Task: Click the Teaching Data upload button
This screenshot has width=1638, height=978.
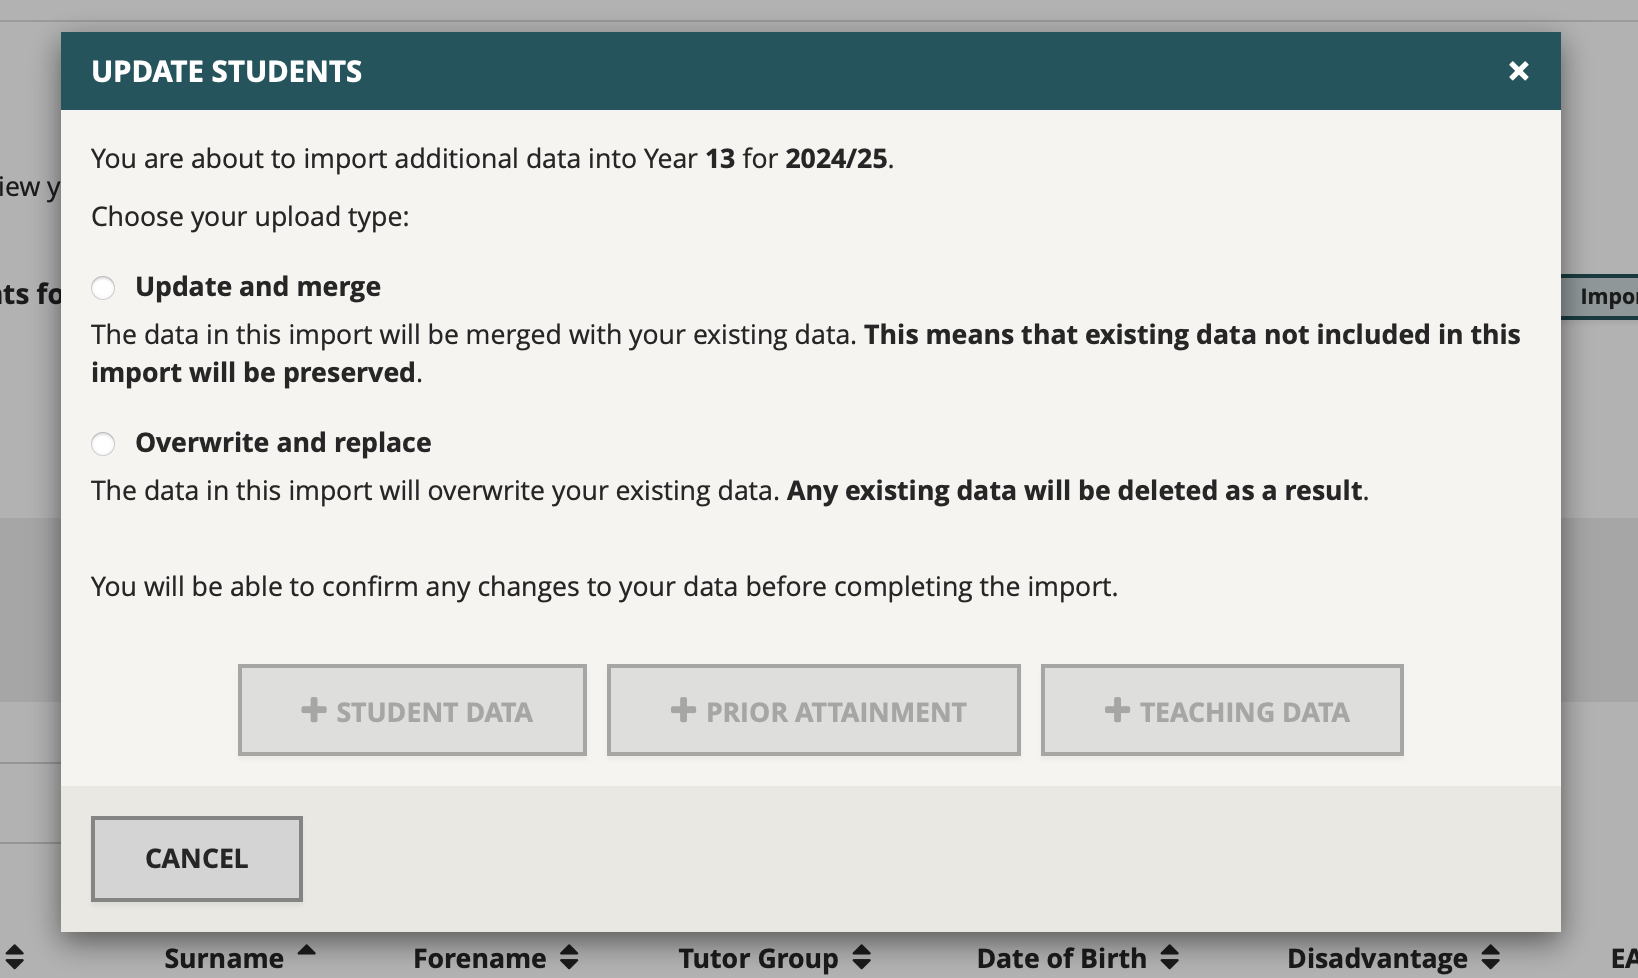Action: [x=1222, y=710]
